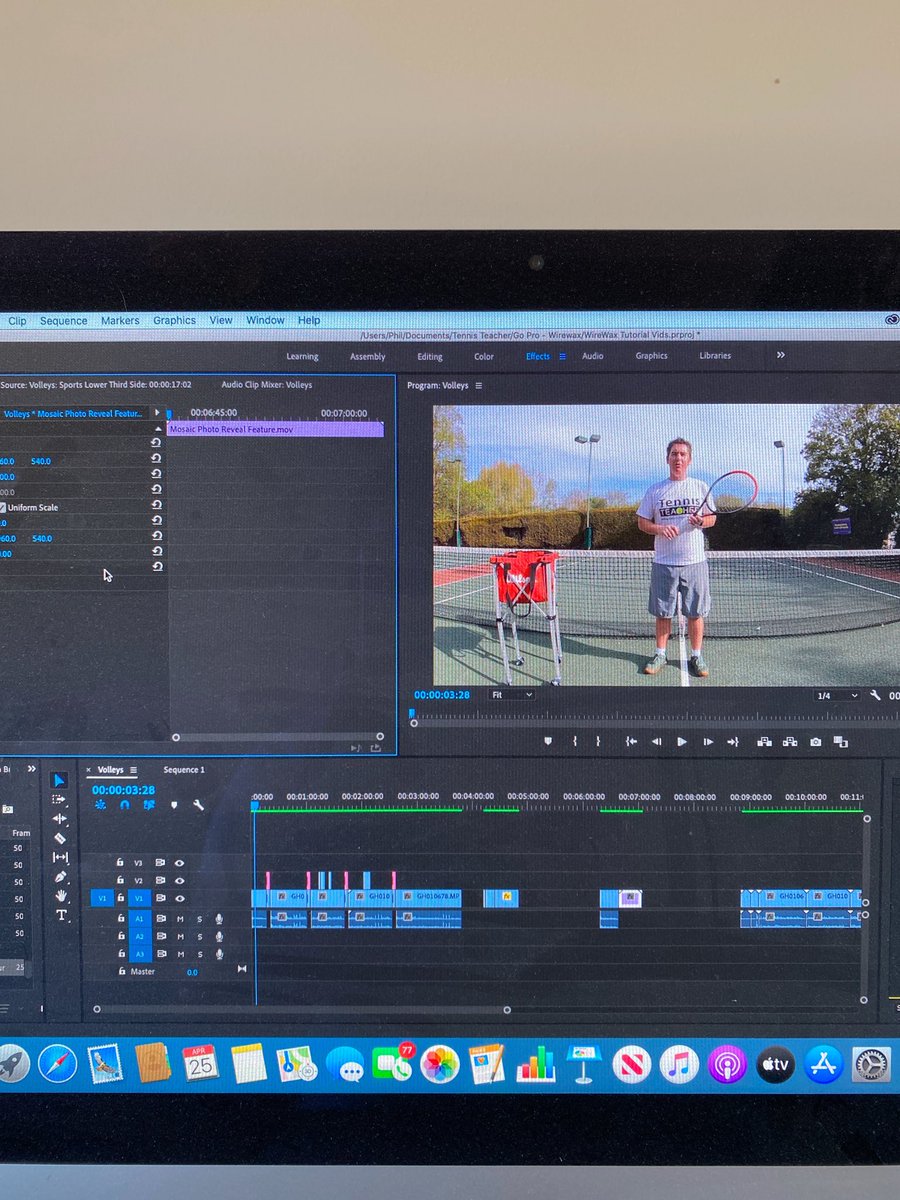Click Add Marker icon in timeline header
900x1200 pixels.
[174, 805]
